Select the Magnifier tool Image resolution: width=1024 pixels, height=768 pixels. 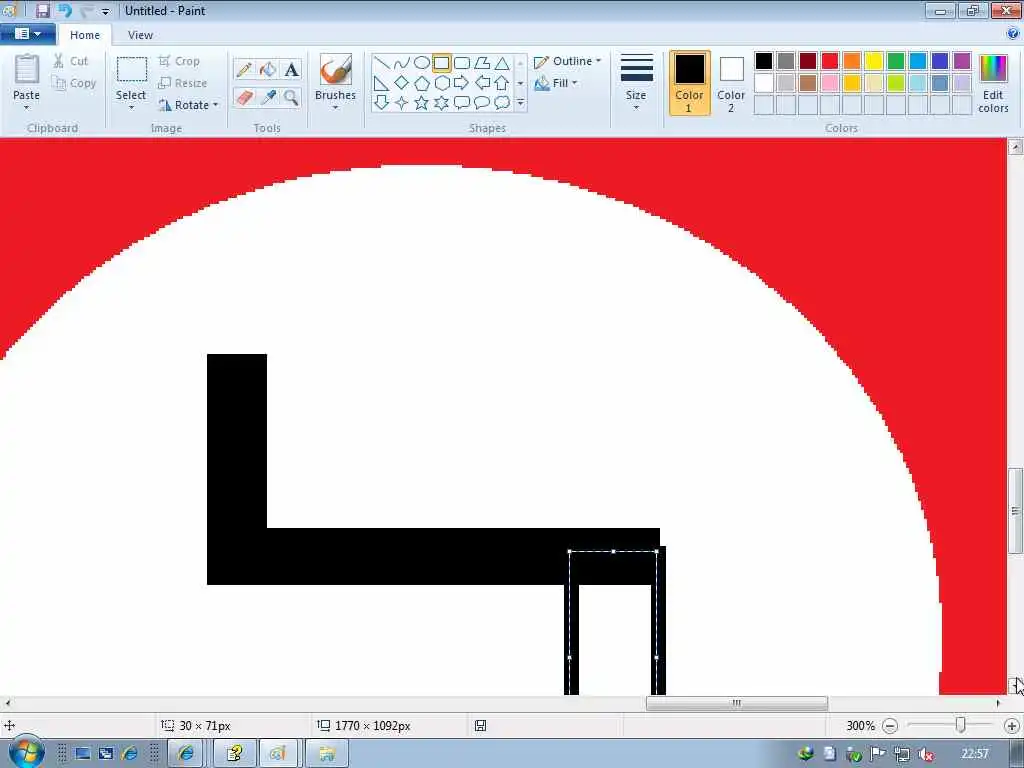point(291,97)
